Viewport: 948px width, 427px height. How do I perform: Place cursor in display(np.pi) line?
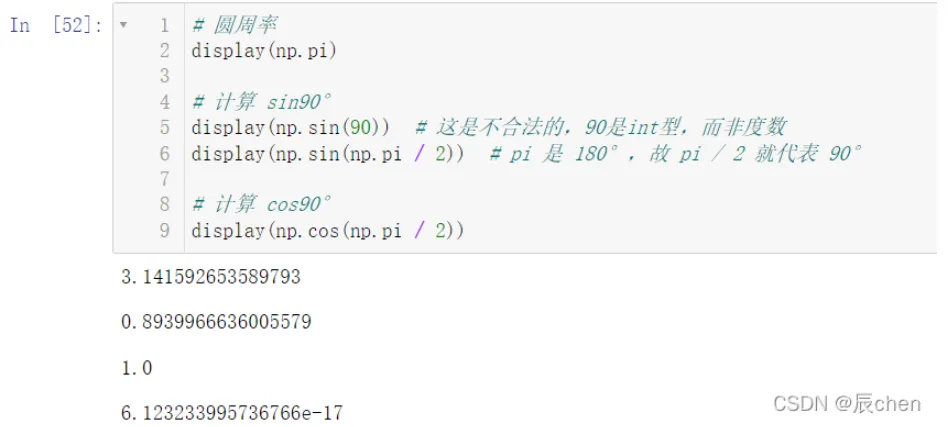[x=264, y=51]
